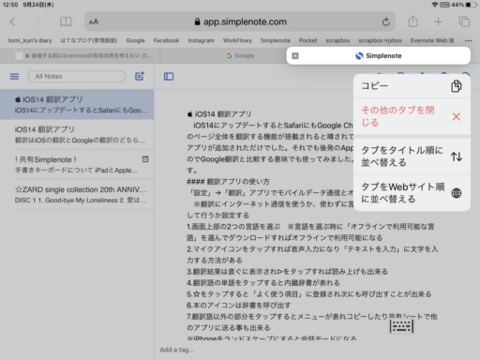Viewport: 480px width, 360px height.
Task: Click the copy pages icon in menu
Action: pos(456,86)
